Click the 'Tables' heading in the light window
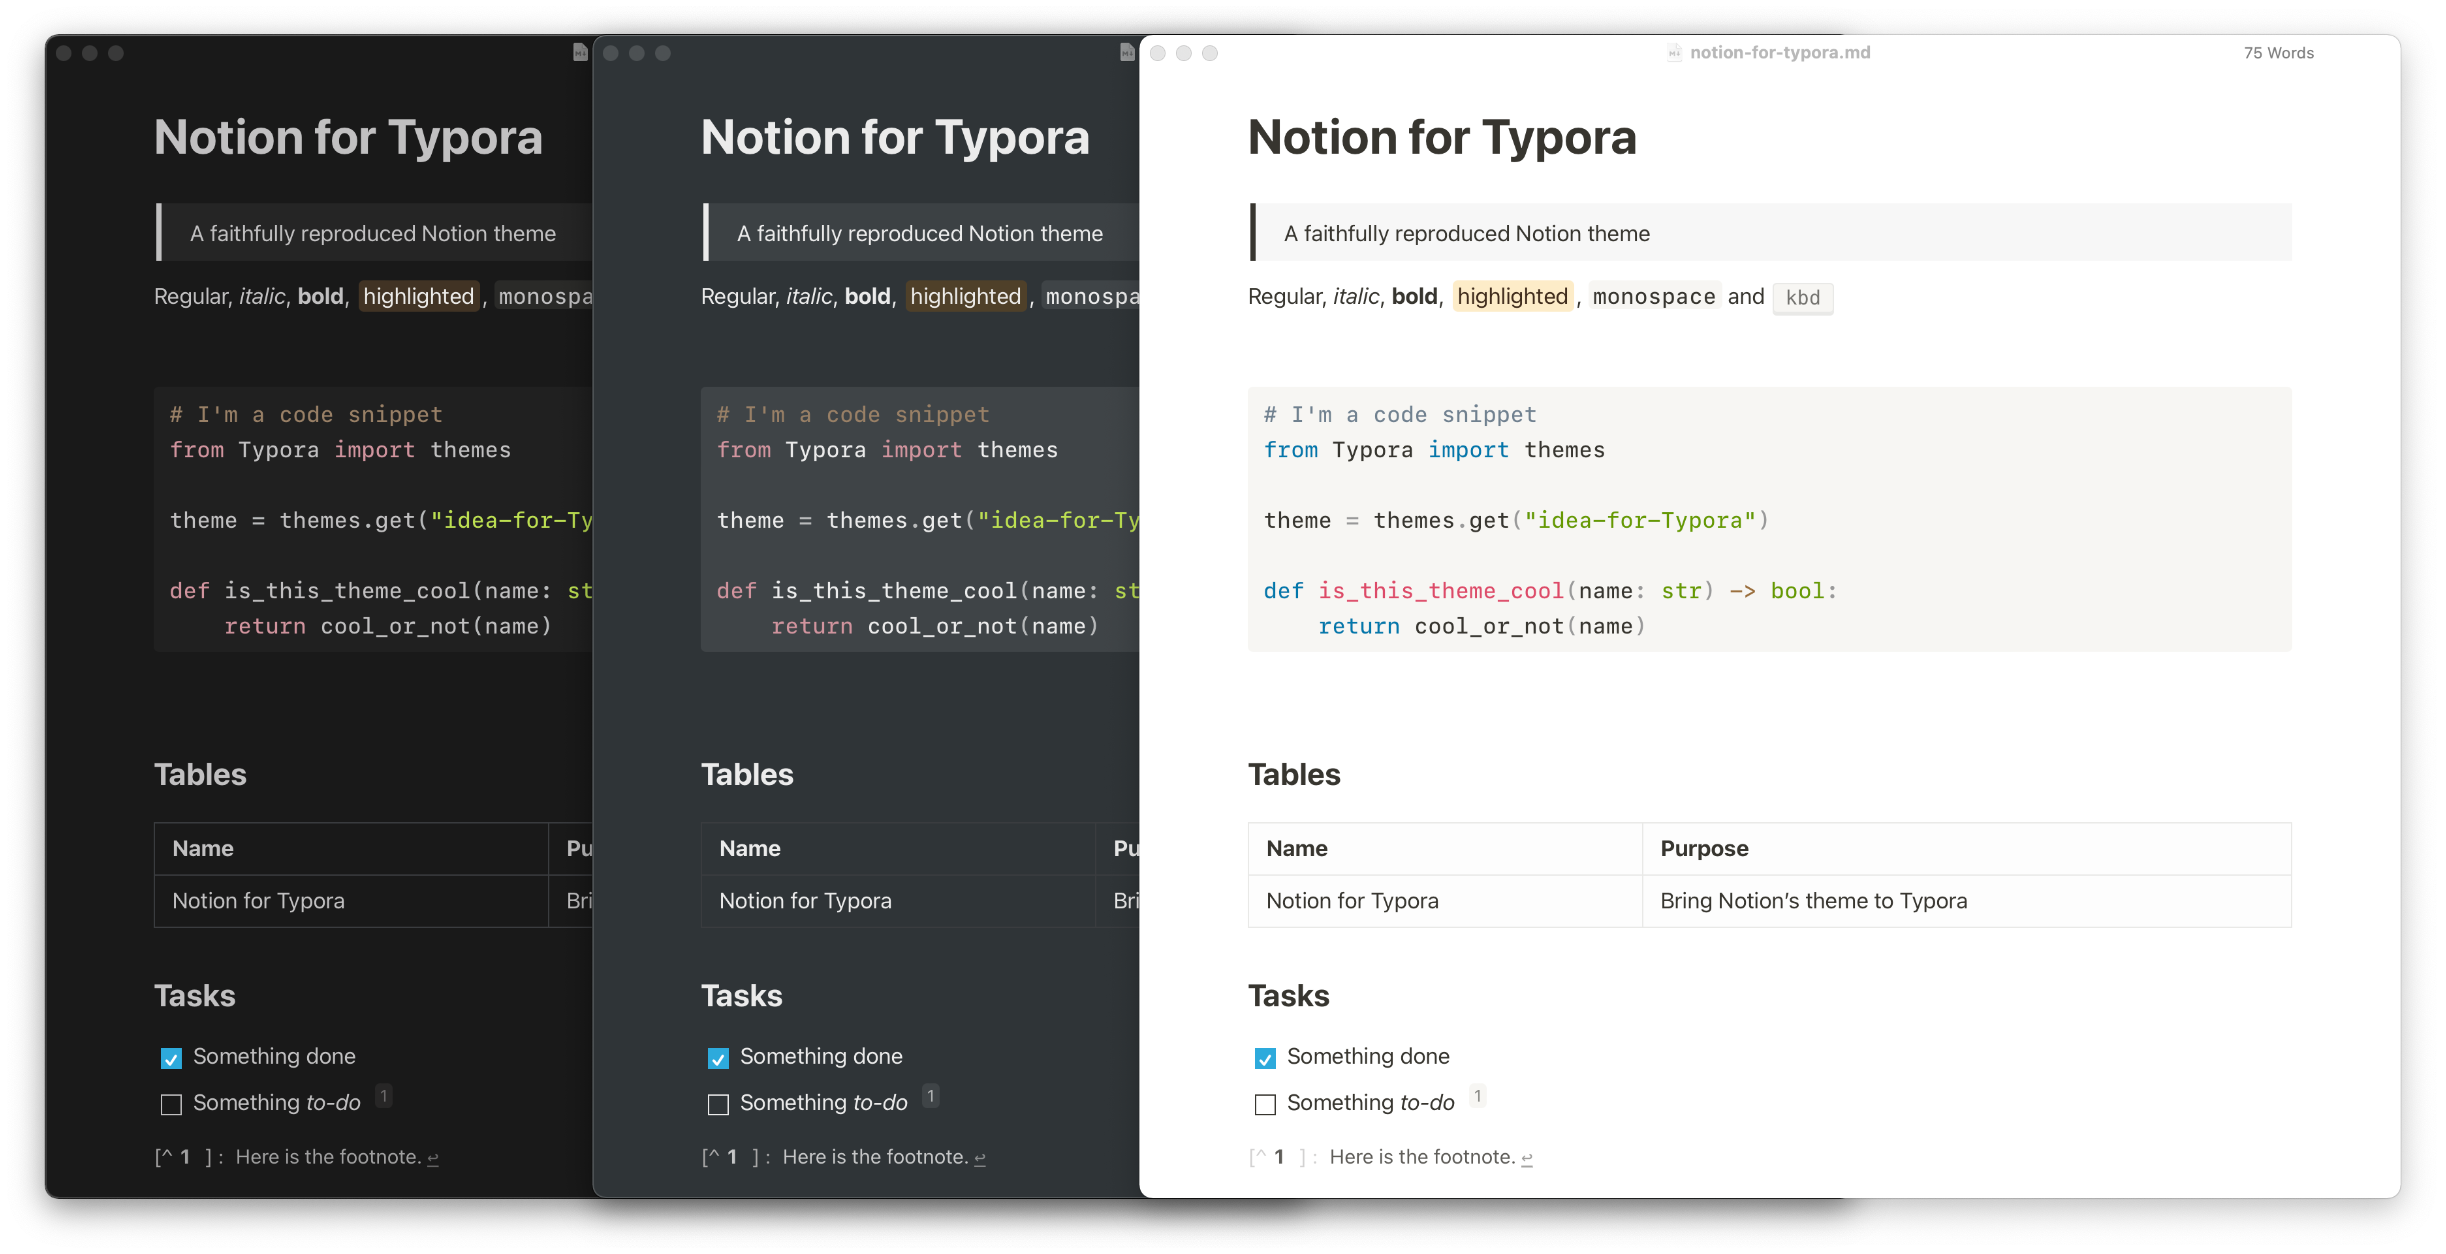The image size is (2446, 1254). pyautogui.click(x=1294, y=775)
